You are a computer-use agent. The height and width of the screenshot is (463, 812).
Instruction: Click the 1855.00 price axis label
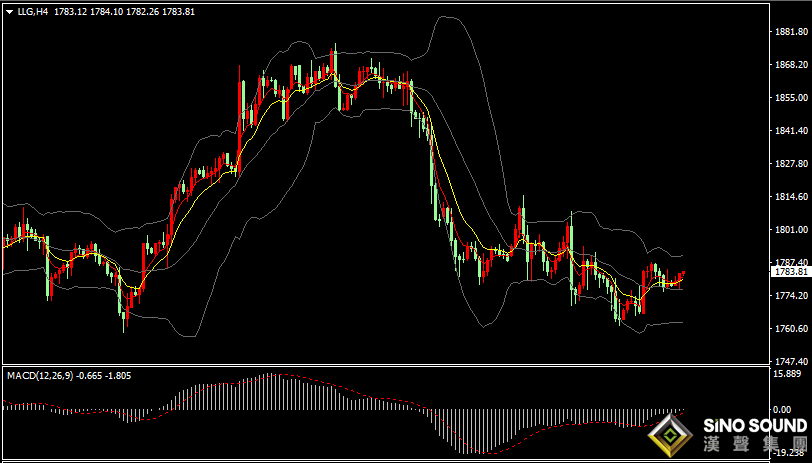(x=790, y=98)
